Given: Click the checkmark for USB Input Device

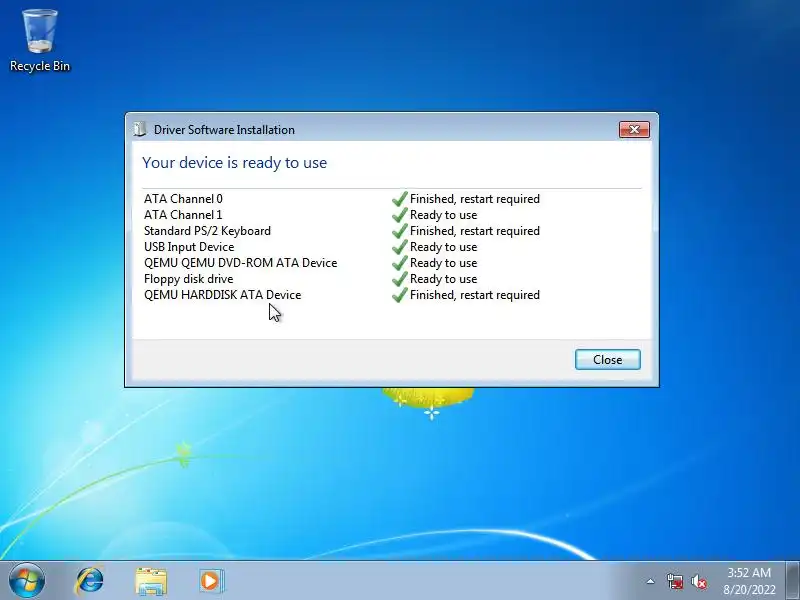Looking at the screenshot, I should (x=399, y=246).
